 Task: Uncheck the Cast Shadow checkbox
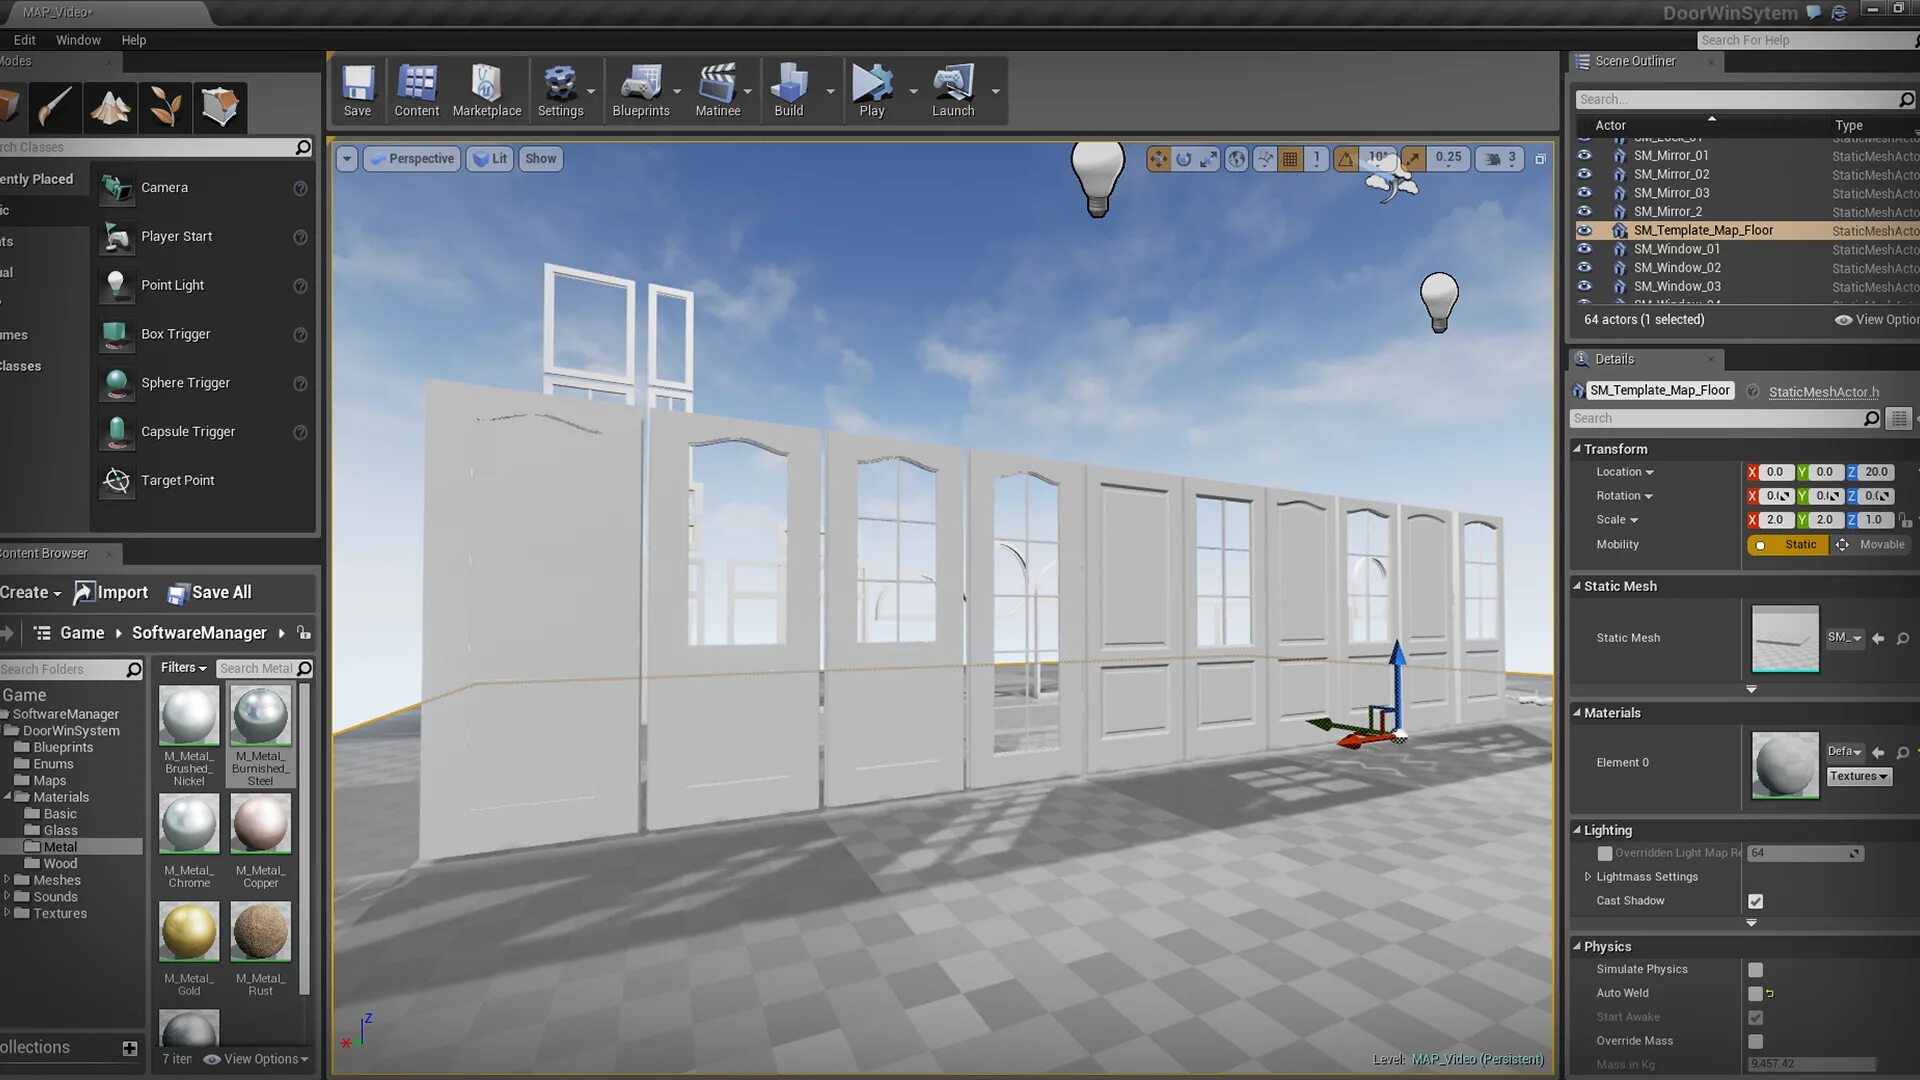click(1755, 901)
